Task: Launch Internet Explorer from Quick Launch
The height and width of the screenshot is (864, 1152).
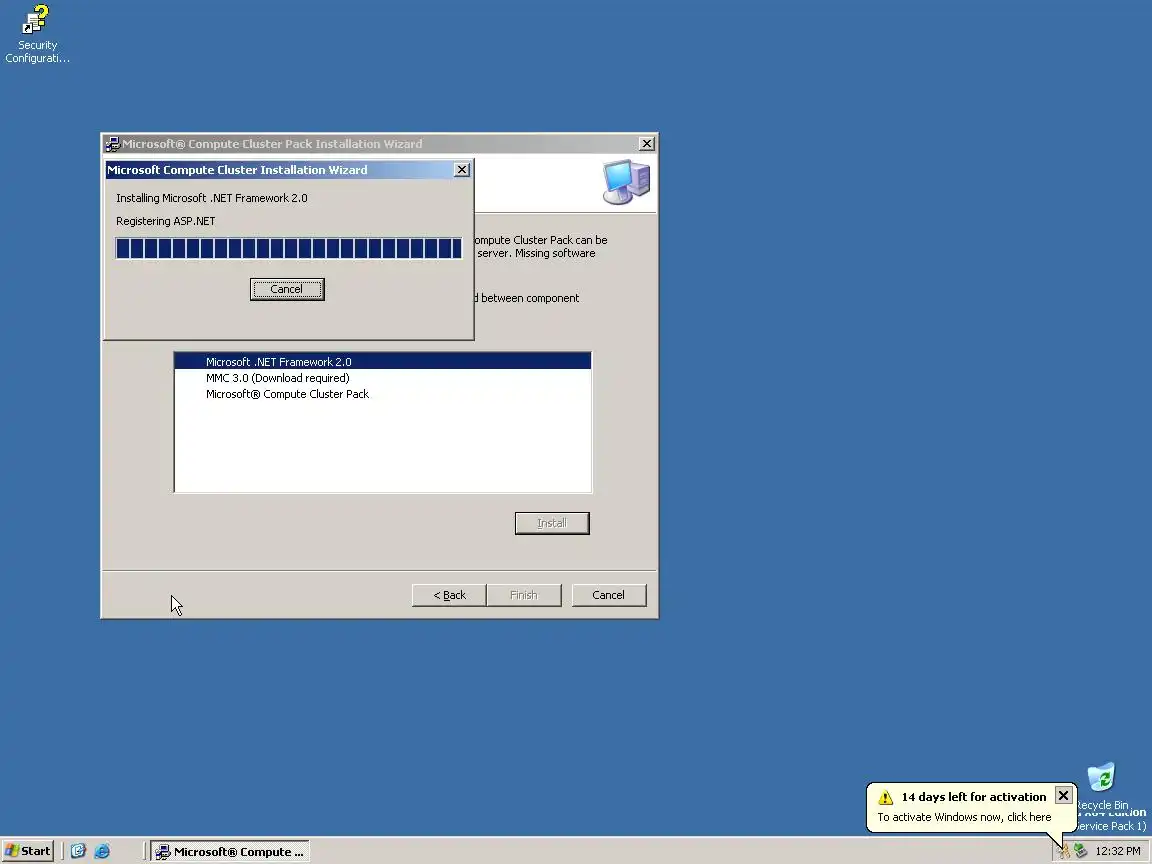Action: point(102,852)
